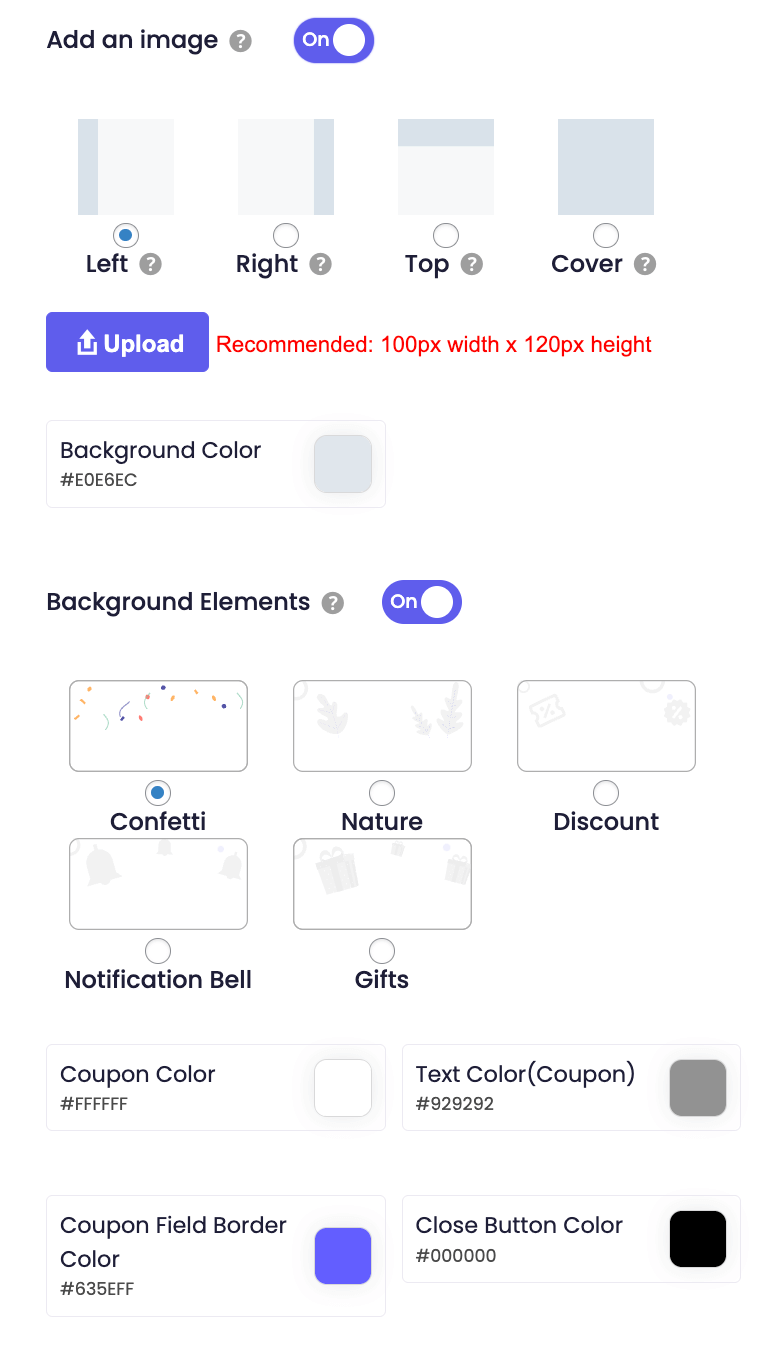Click the help icon beside Top
Image resolution: width=766 pixels, height=1372 pixels.
tap(471, 264)
